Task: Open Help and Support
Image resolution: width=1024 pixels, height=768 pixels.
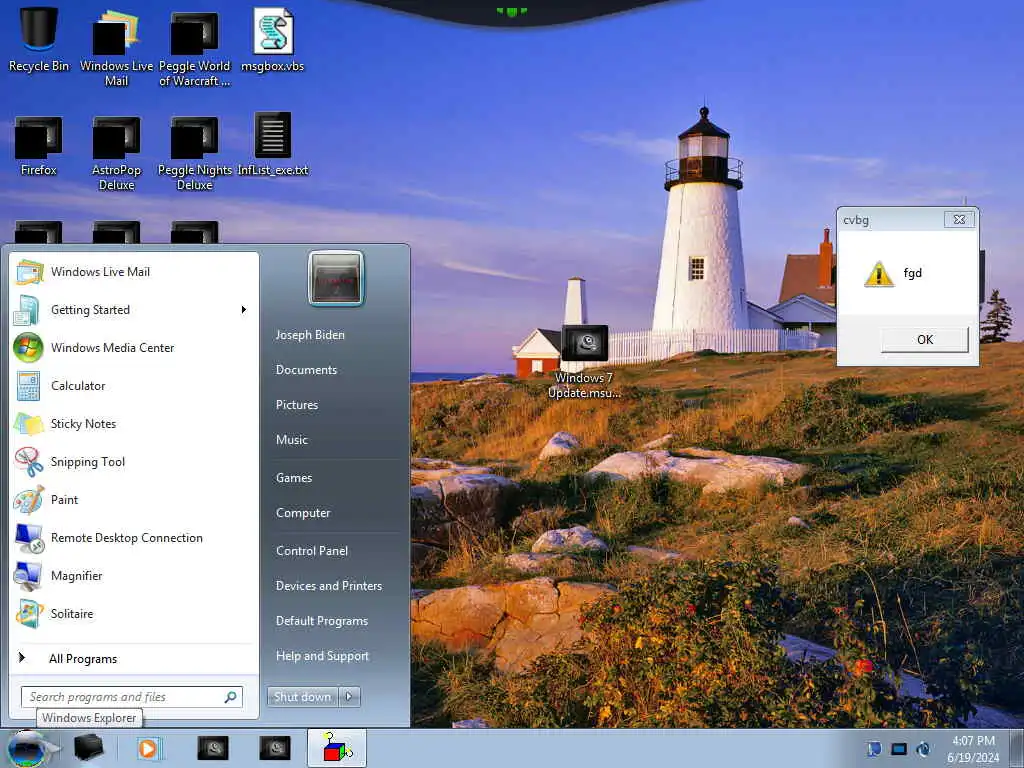Action: 323,656
